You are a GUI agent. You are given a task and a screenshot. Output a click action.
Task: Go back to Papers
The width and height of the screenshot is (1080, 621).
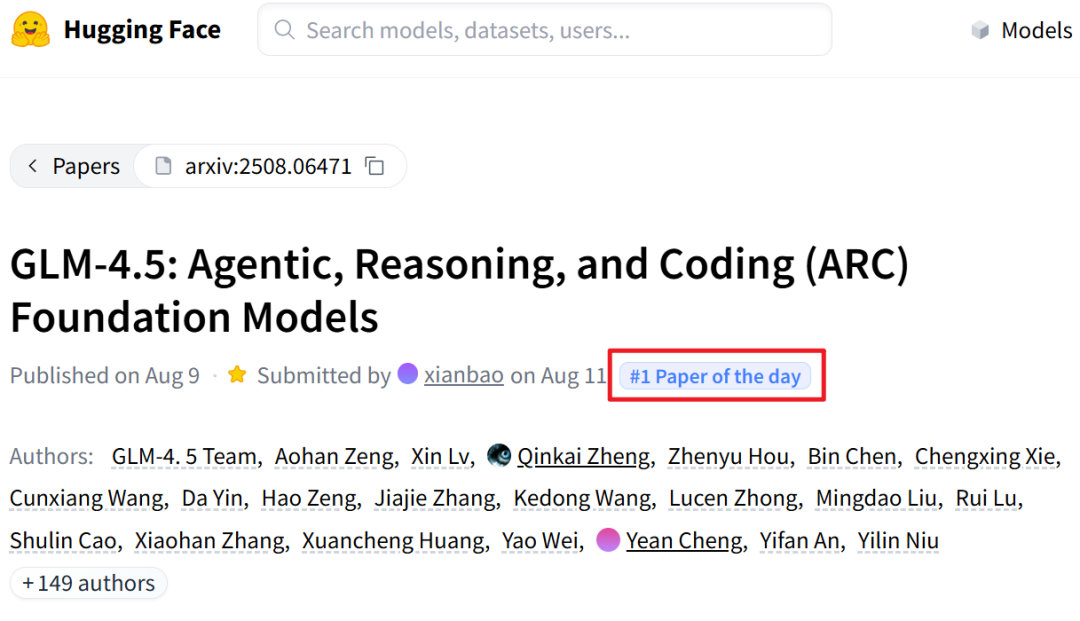coord(86,166)
